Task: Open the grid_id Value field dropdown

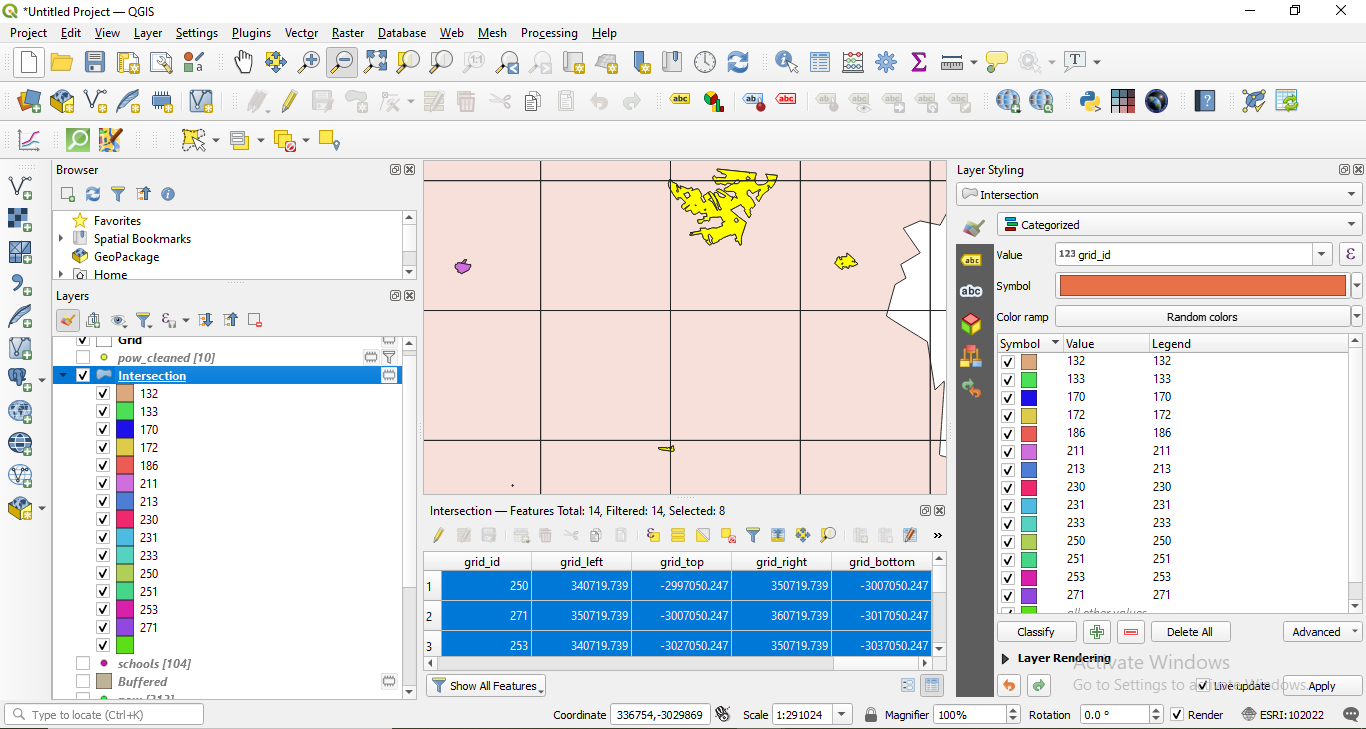Action: click(x=1322, y=254)
